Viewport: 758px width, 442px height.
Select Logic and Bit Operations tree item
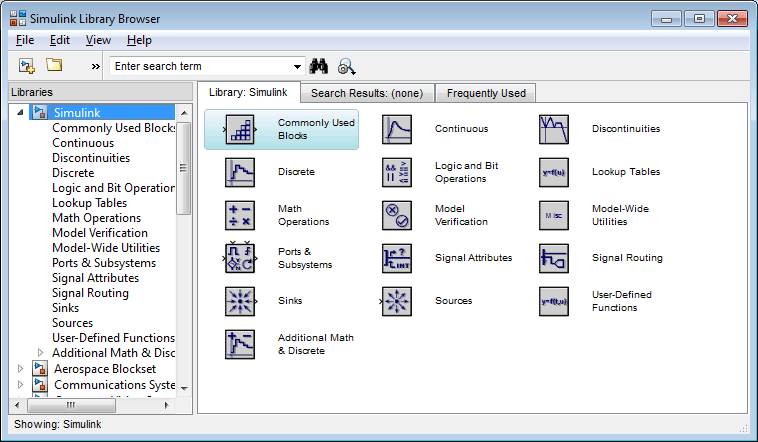pyautogui.click(x=114, y=188)
